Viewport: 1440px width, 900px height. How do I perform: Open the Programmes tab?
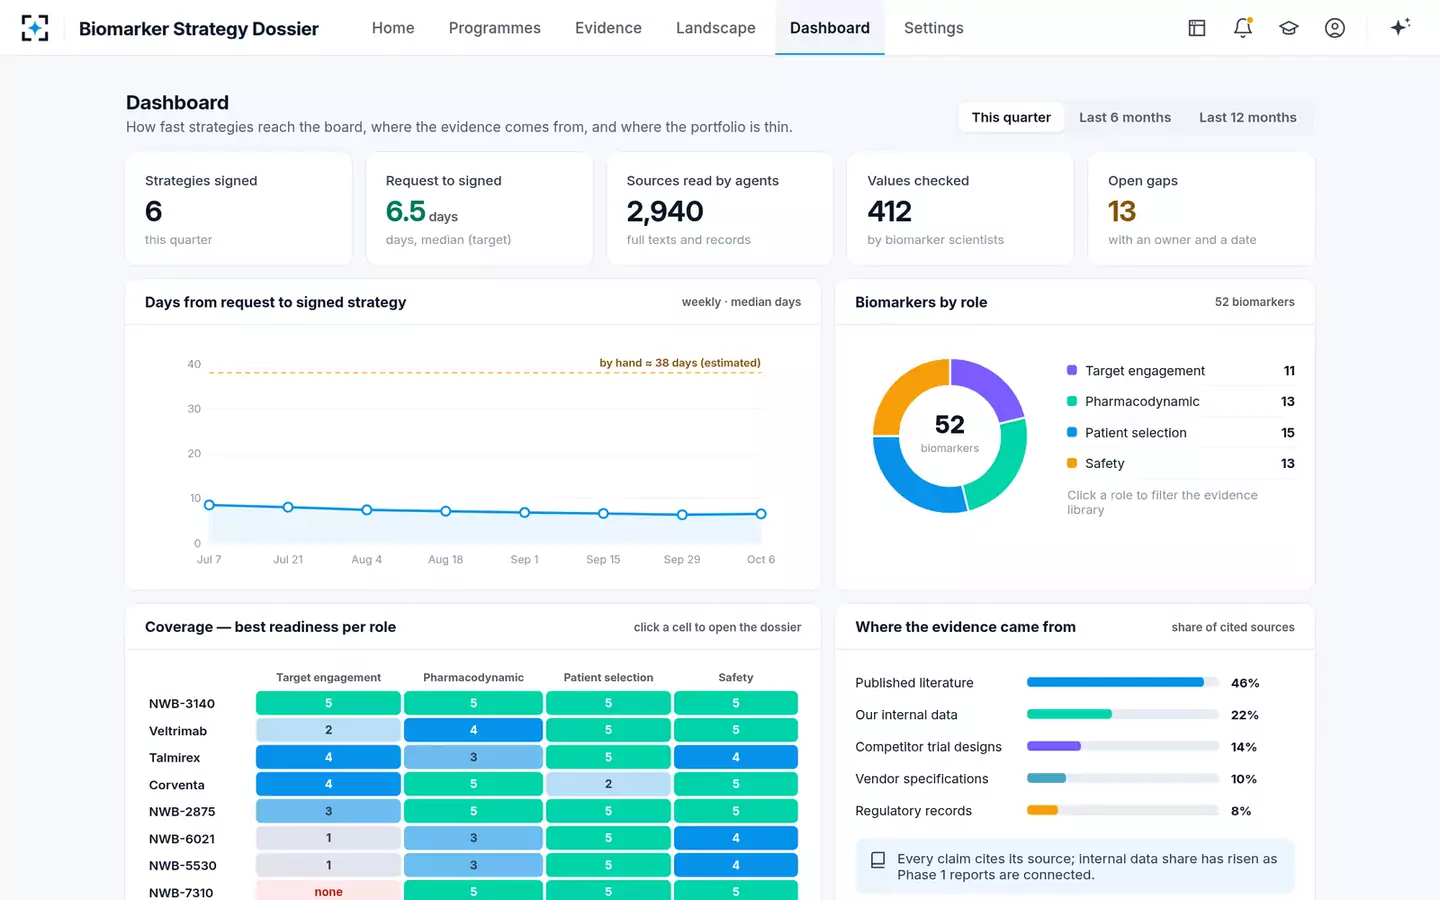[495, 28]
